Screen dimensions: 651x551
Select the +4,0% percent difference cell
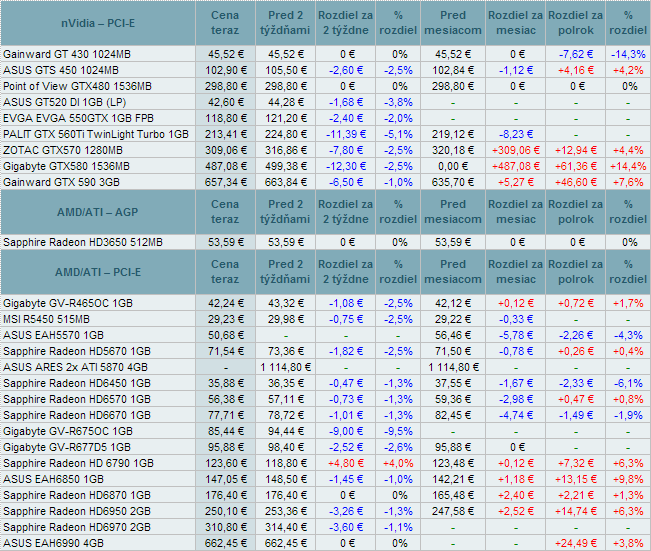point(398,463)
